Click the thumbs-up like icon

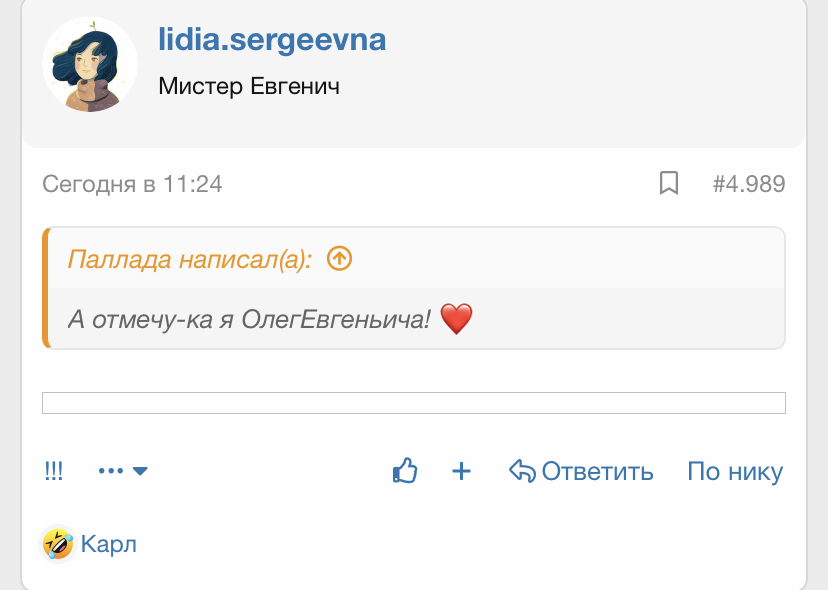click(404, 471)
